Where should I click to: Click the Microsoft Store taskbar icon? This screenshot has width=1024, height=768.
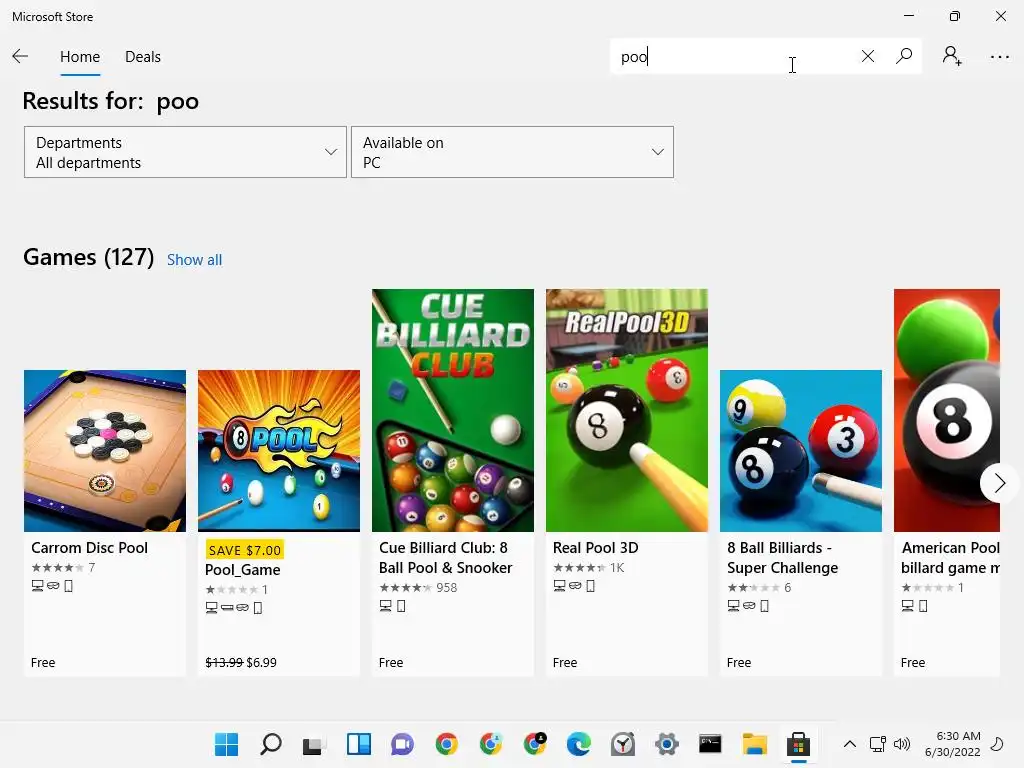tap(798, 744)
